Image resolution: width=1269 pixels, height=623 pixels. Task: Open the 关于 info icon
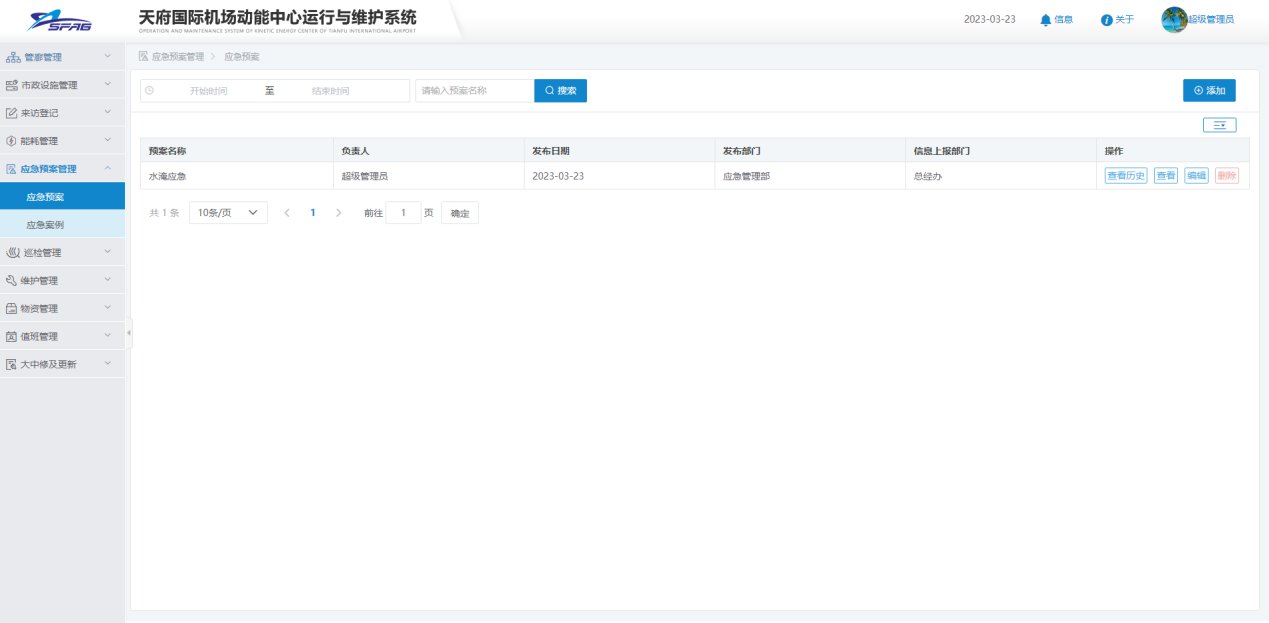tap(1107, 20)
